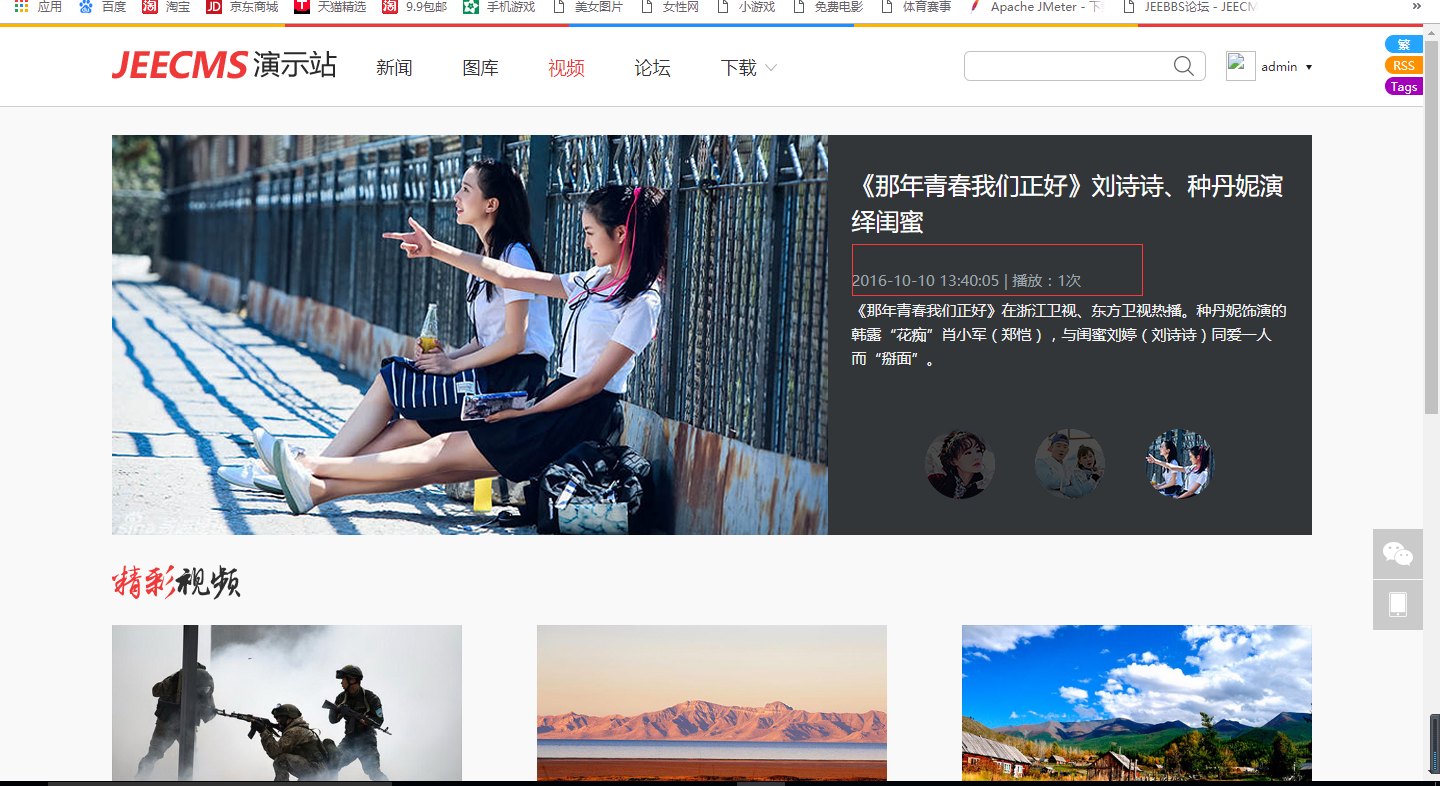This screenshot has width=1440, height=786.
Task: Open the Tags button
Action: click(x=1404, y=86)
